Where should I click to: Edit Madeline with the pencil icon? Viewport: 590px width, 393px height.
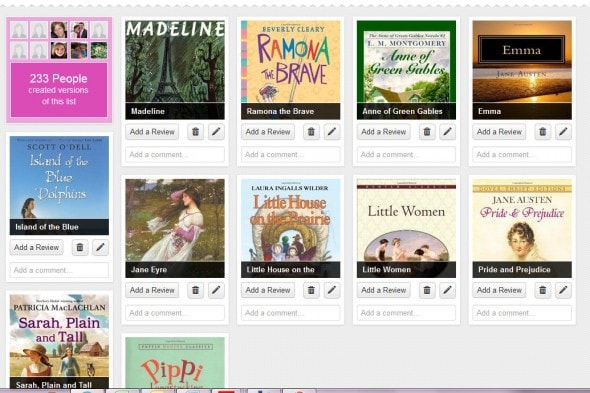click(x=216, y=132)
